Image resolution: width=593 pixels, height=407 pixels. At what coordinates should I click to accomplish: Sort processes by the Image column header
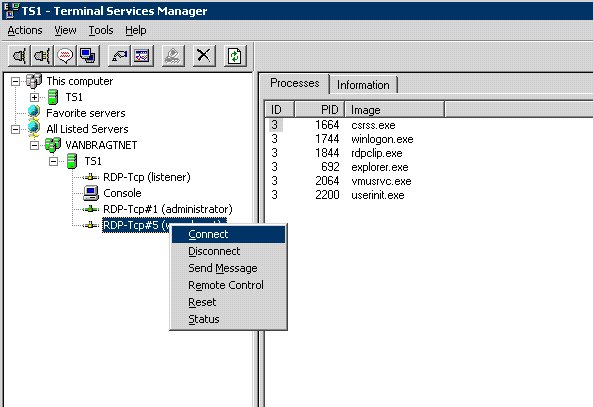click(394, 110)
